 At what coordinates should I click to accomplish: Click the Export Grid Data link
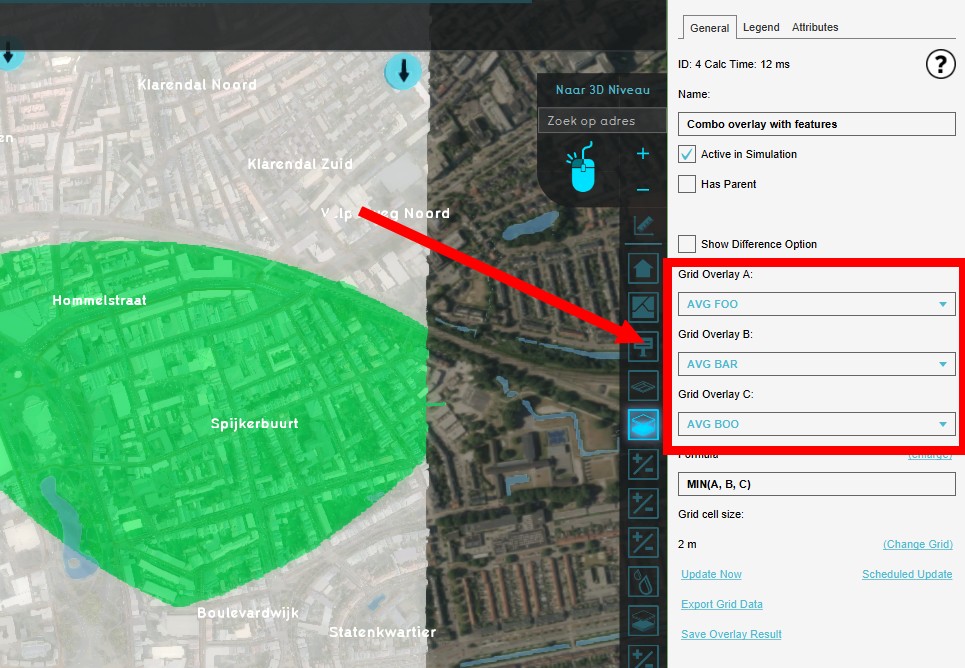[721, 604]
